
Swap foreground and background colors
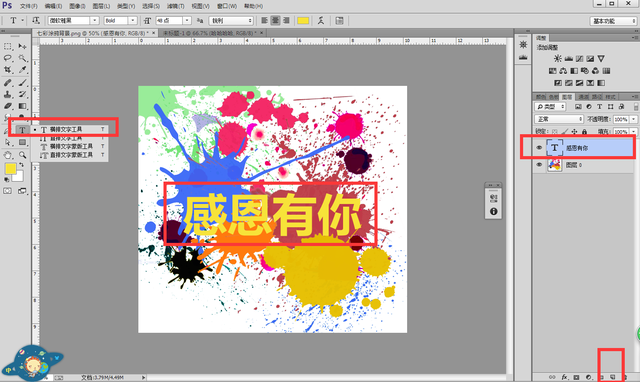[22, 165]
